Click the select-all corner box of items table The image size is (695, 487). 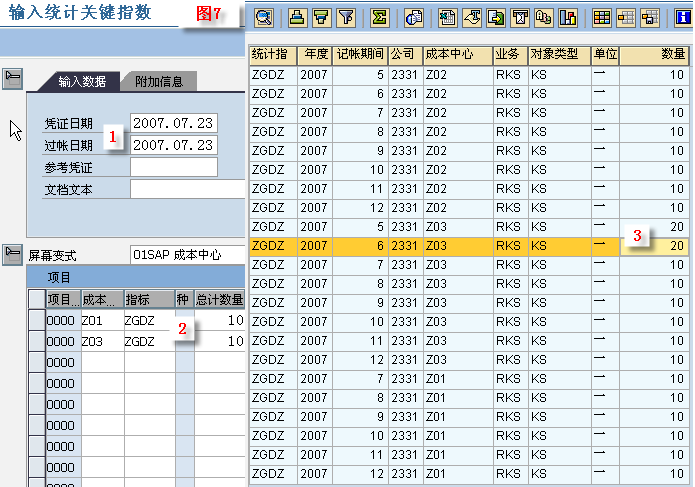coord(37,300)
